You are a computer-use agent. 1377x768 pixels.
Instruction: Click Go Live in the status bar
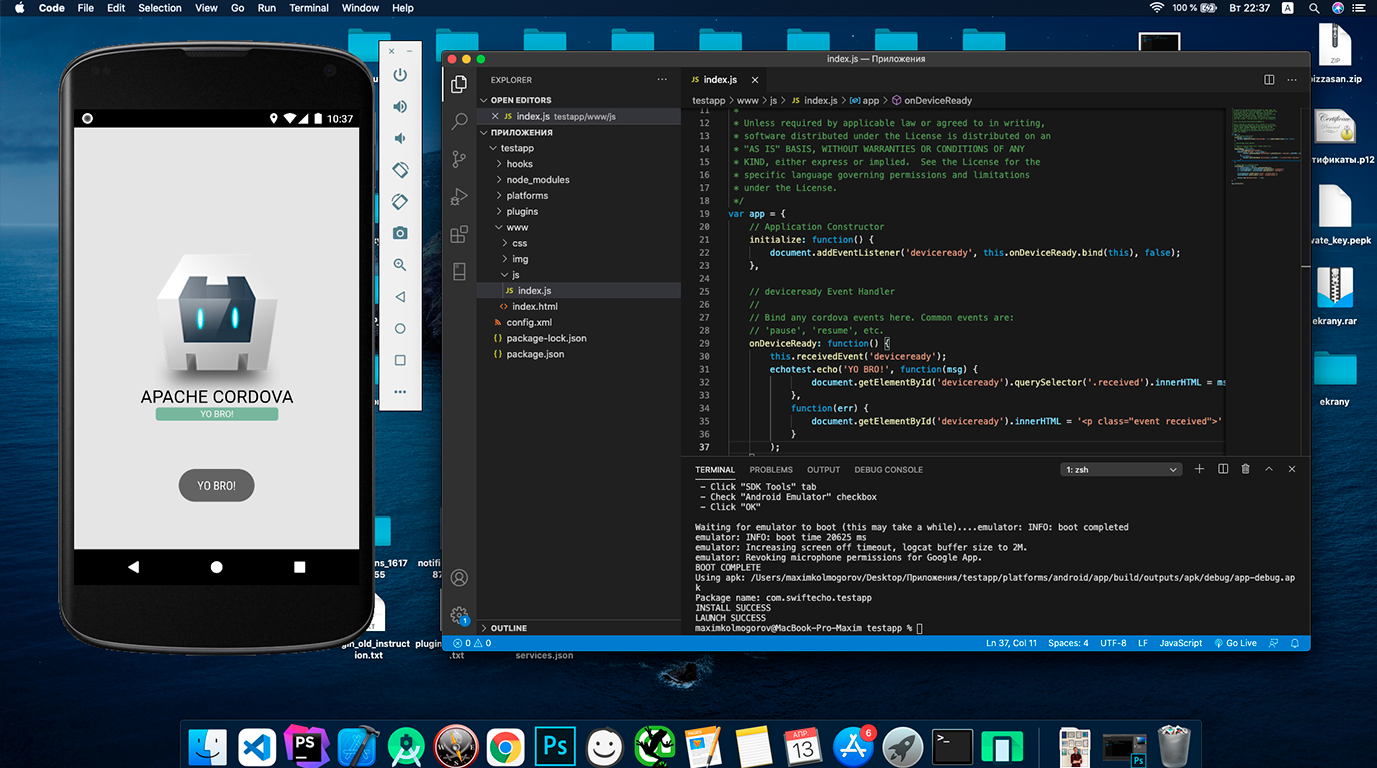pos(1235,643)
